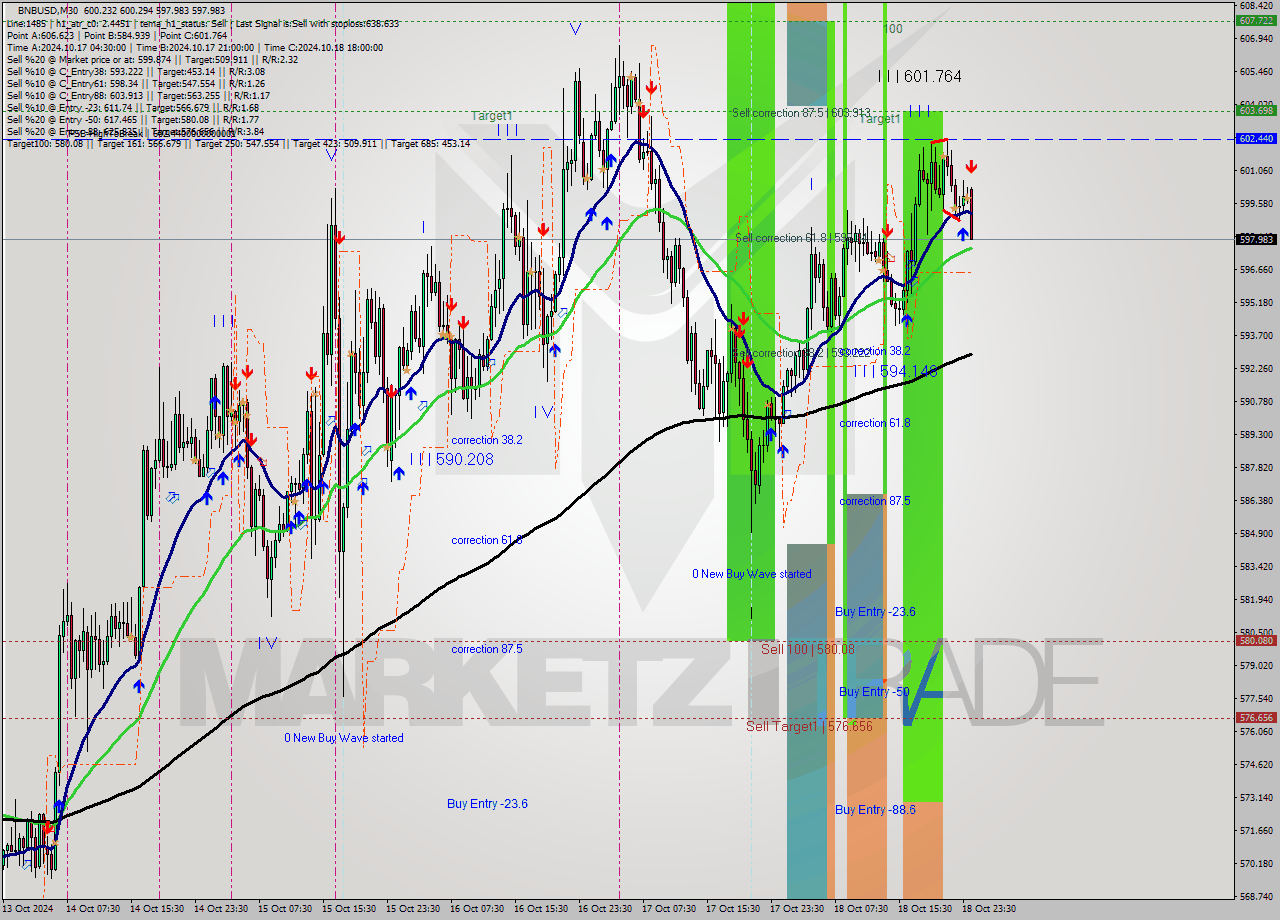Click '0 New Buy Wave started' label near 17 Oct
This screenshot has height=920, width=1280.
tap(752, 574)
